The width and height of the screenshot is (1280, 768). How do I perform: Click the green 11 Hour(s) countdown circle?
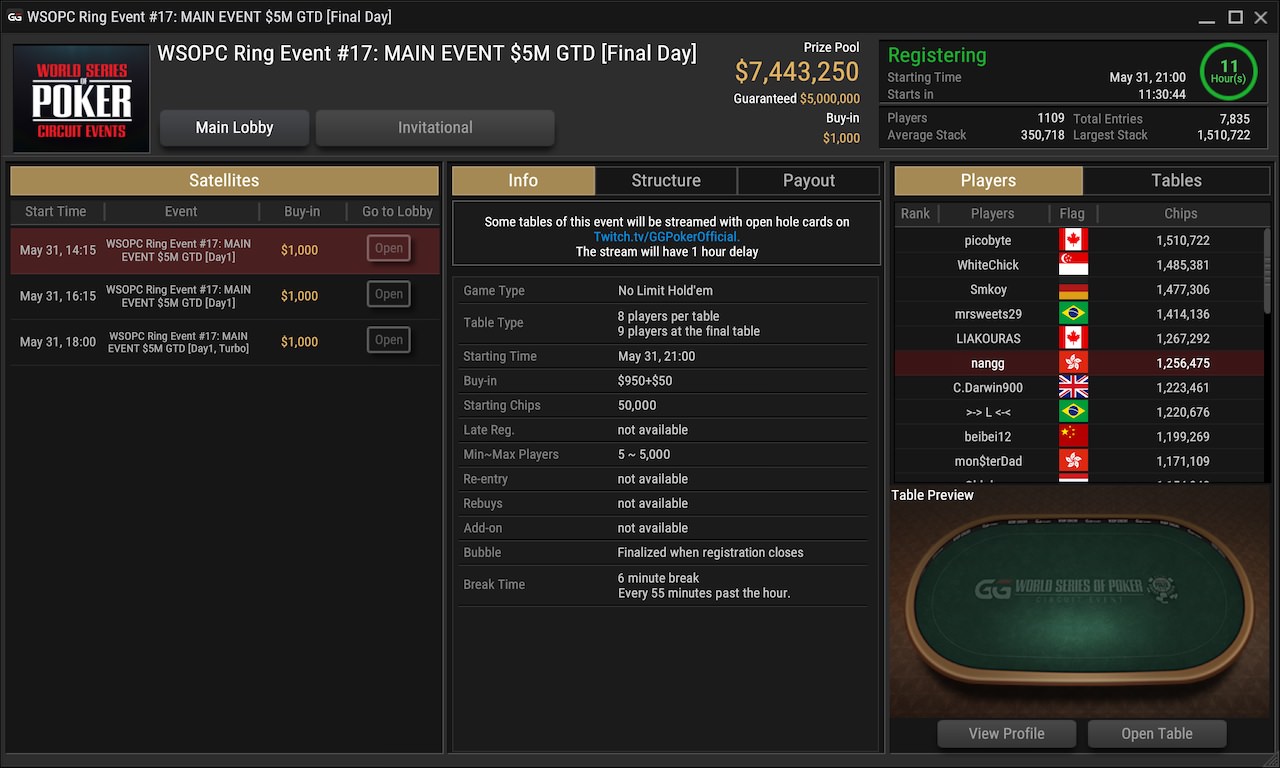pyautogui.click(x=1228, y=72)
